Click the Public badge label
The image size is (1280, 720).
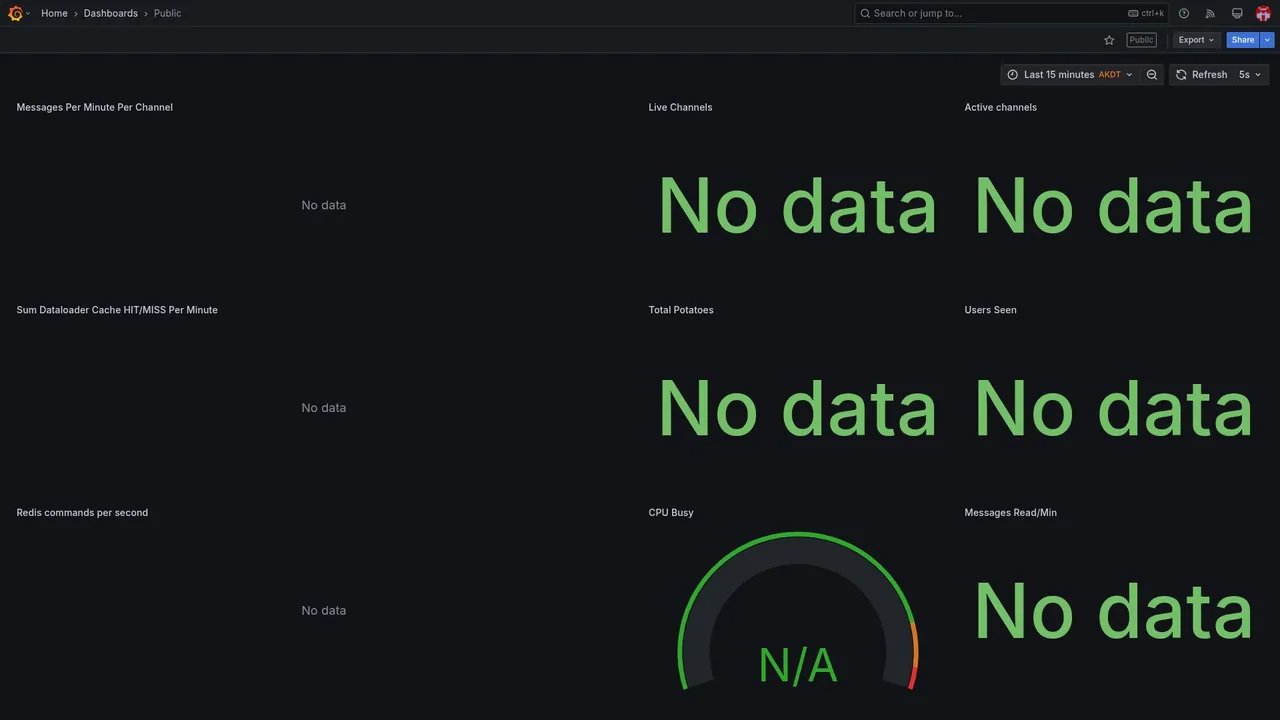[x=1141, y=40]
